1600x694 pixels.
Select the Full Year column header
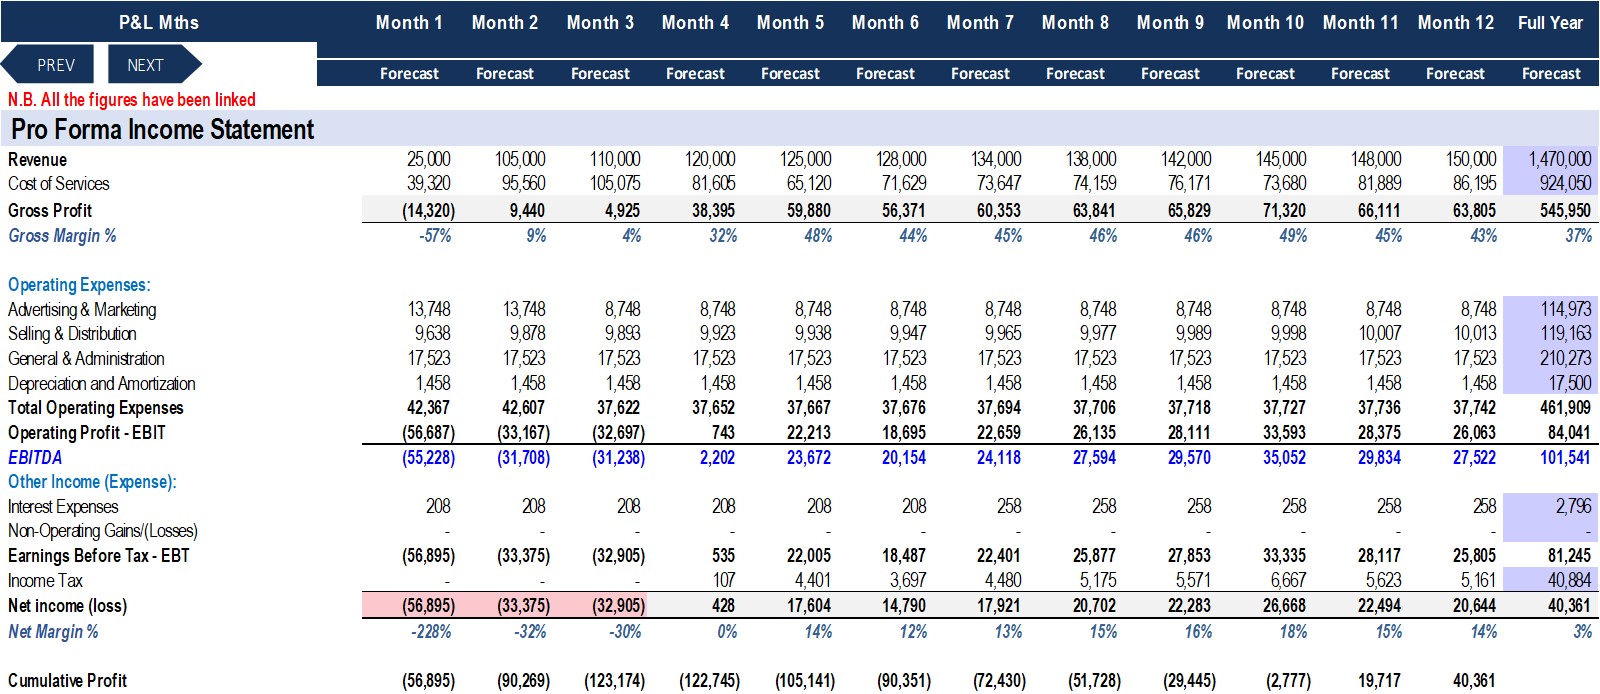click(1551, 21)
